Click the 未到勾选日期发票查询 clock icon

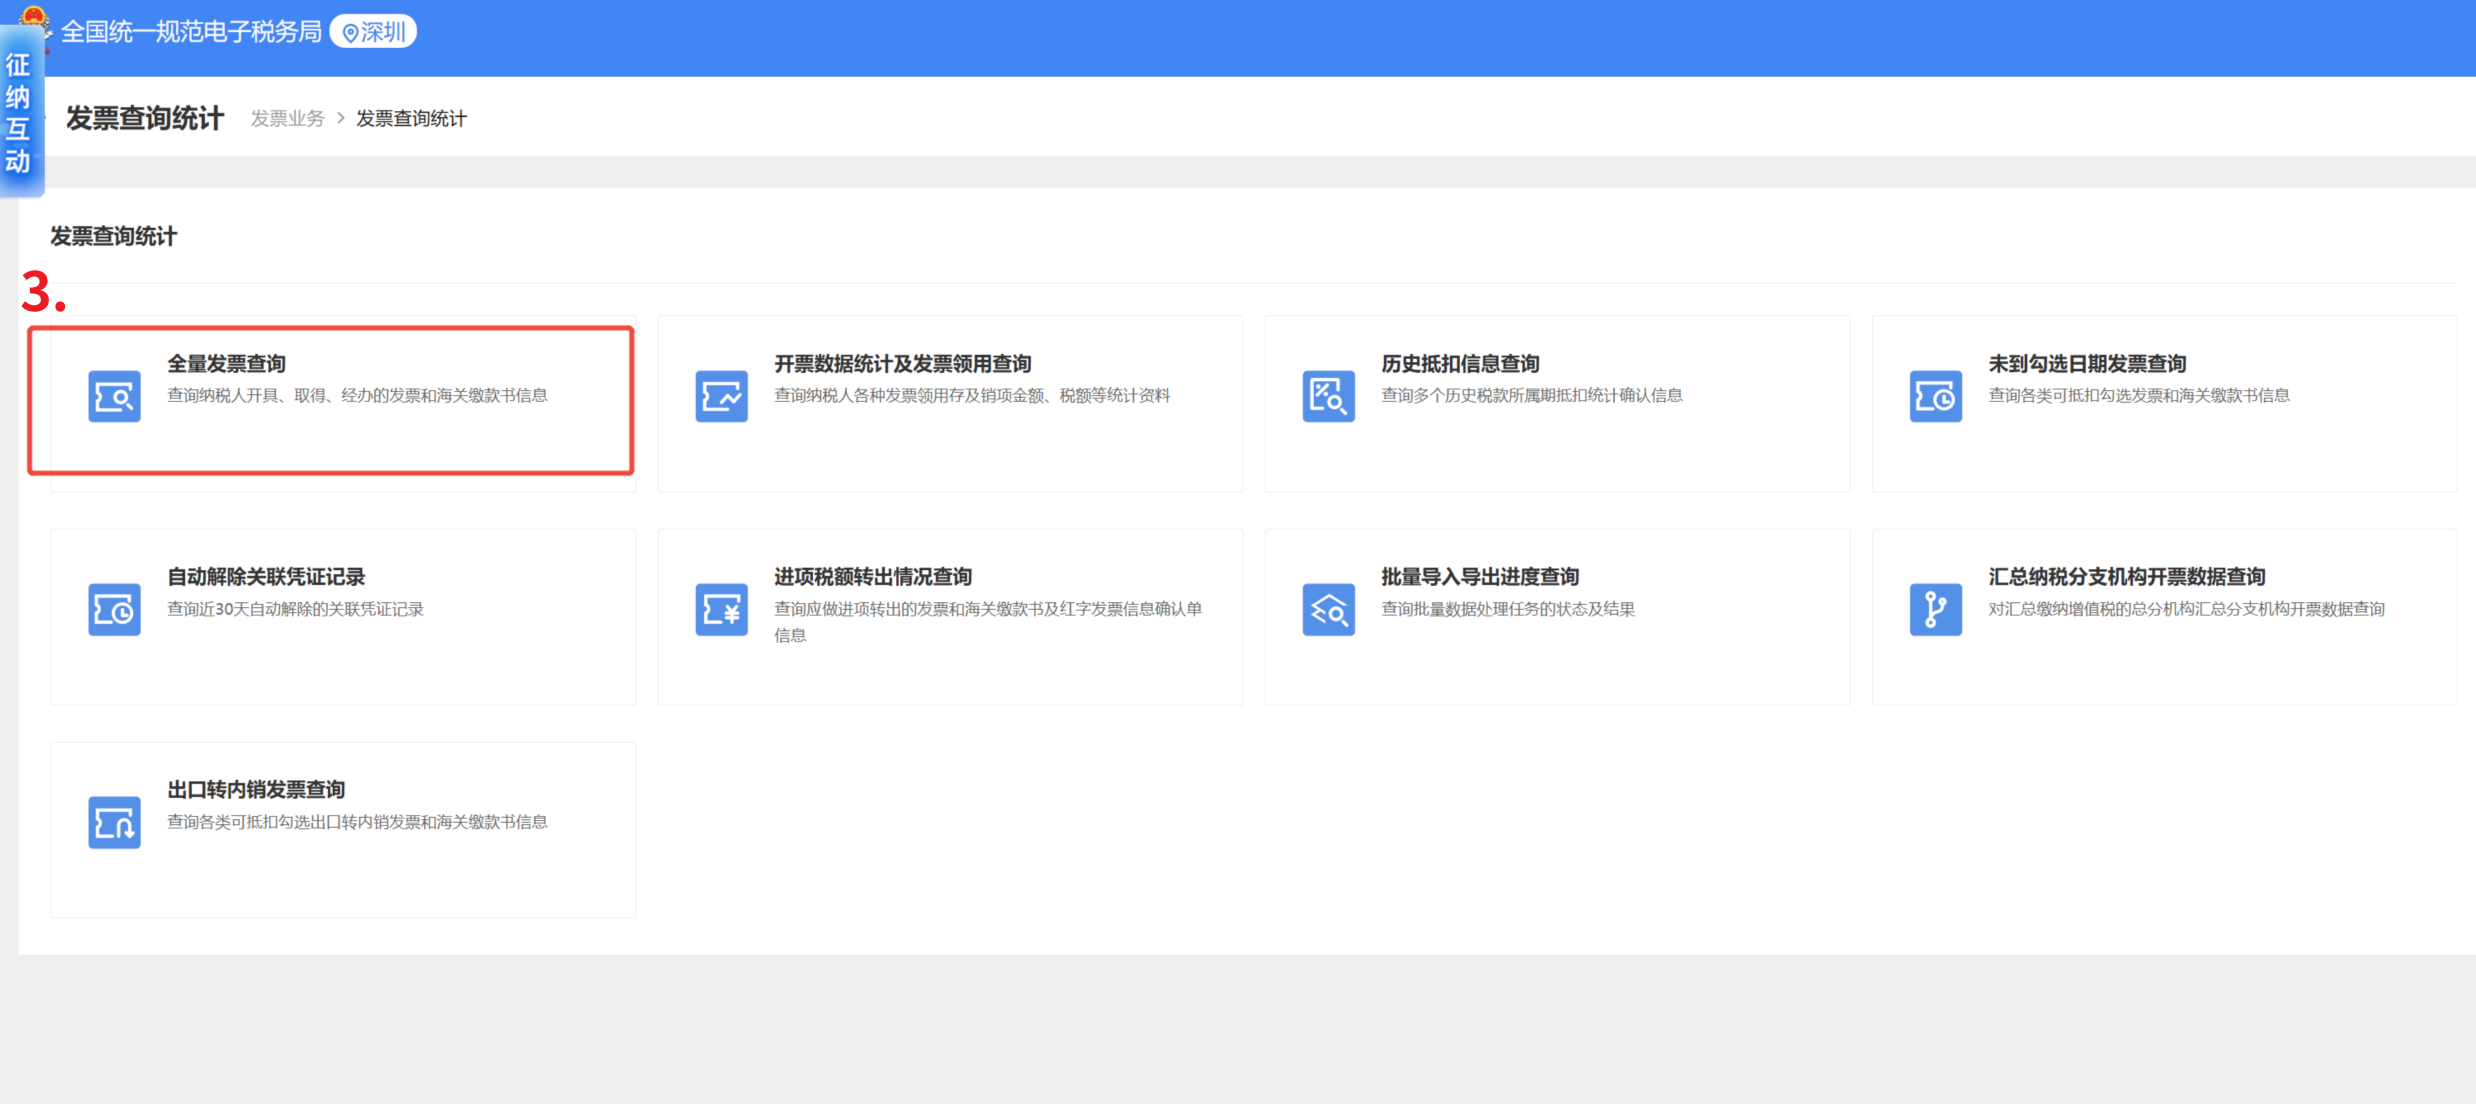1935,396
